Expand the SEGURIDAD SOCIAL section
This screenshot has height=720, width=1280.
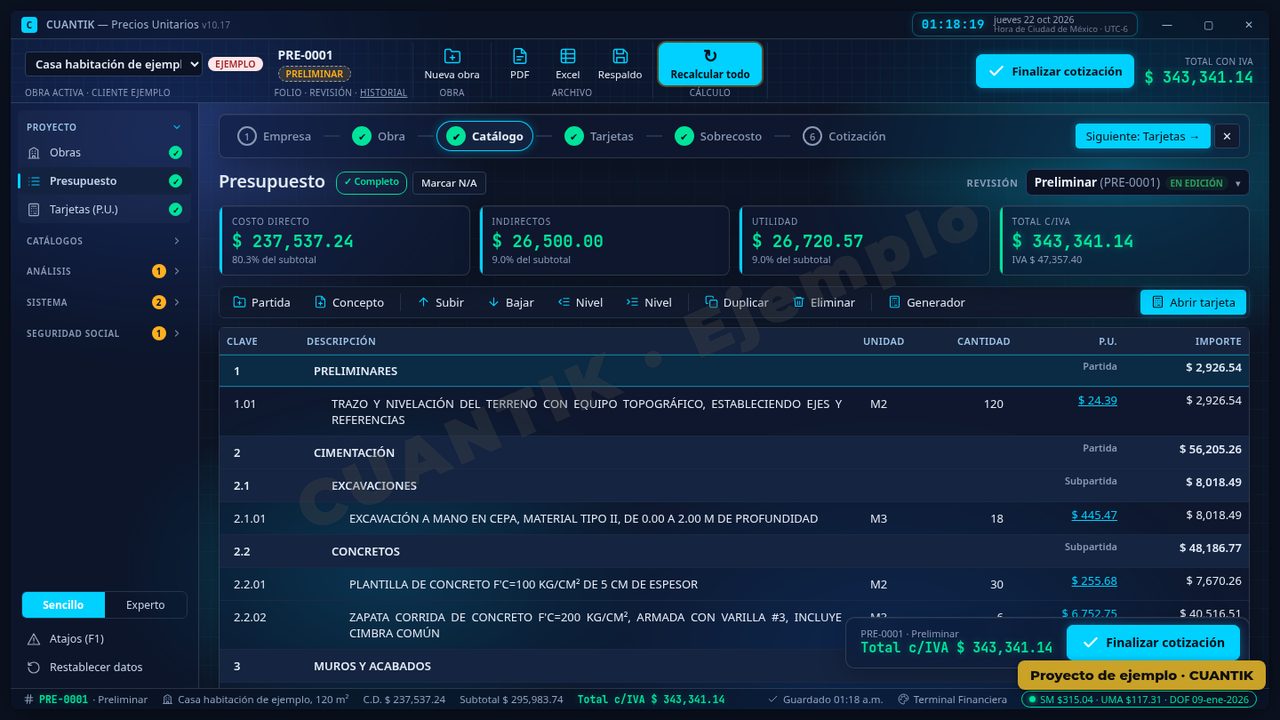104,333
